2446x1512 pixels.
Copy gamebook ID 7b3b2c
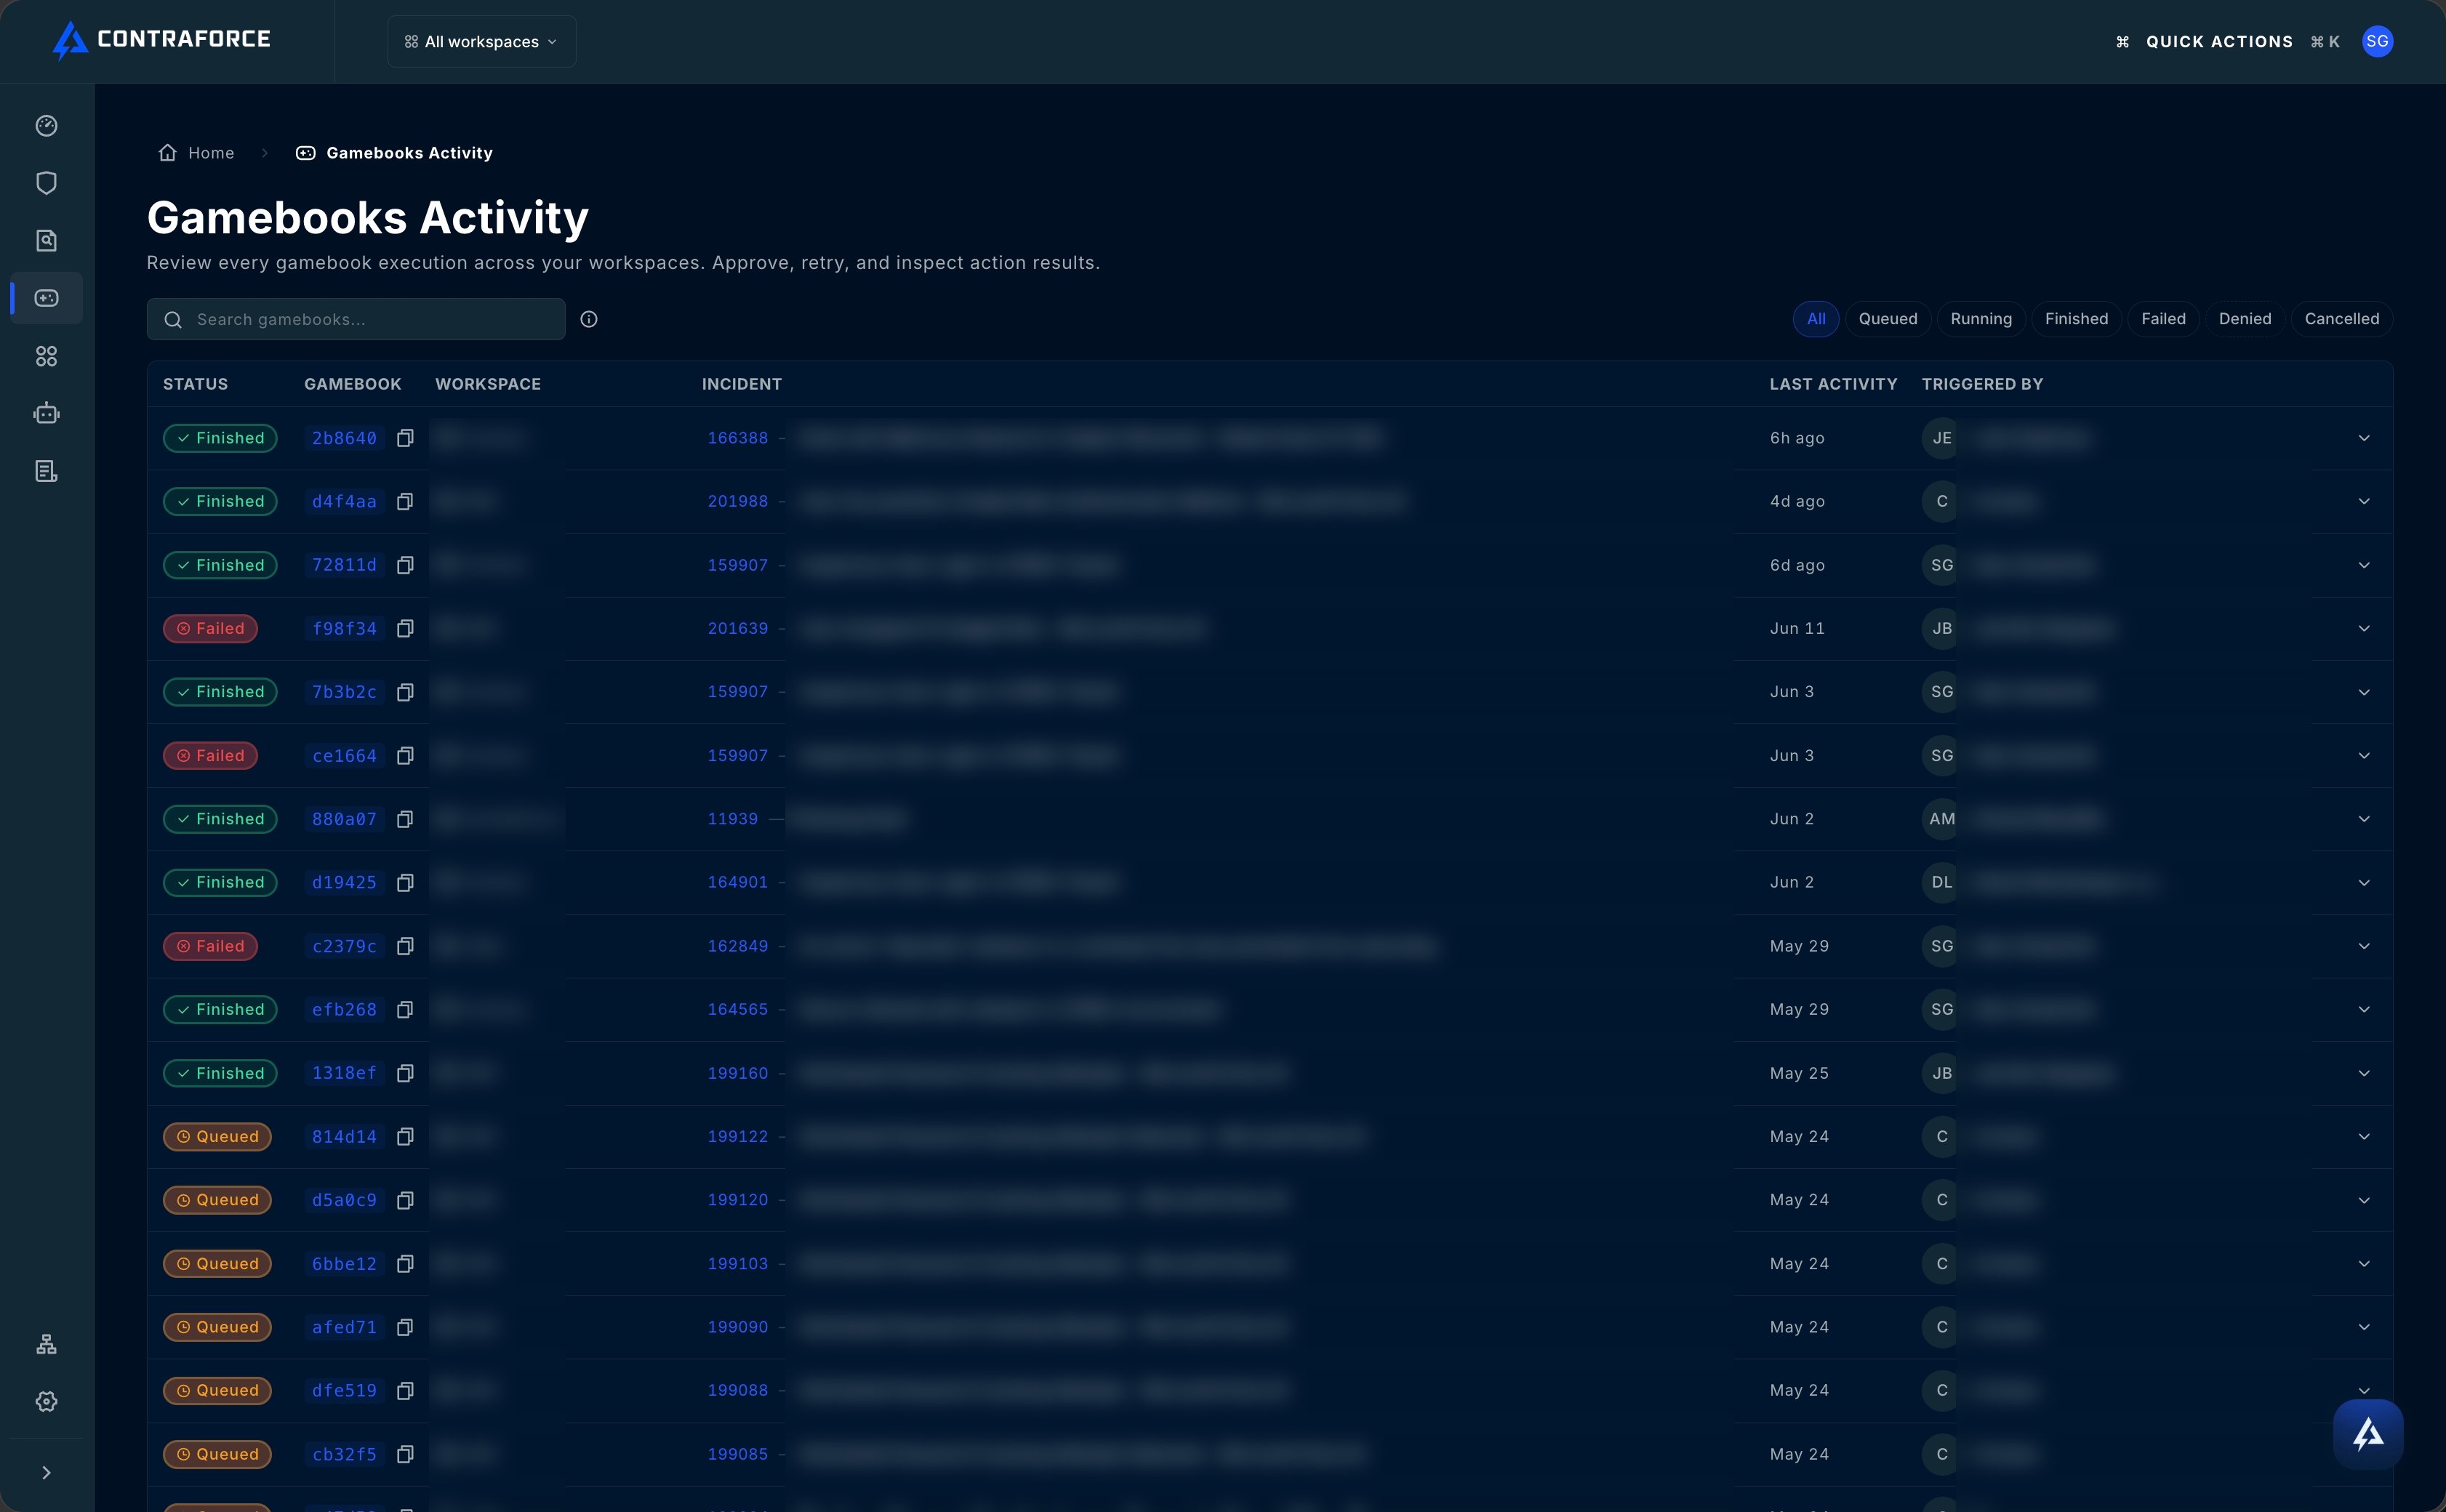pos(405,692)
